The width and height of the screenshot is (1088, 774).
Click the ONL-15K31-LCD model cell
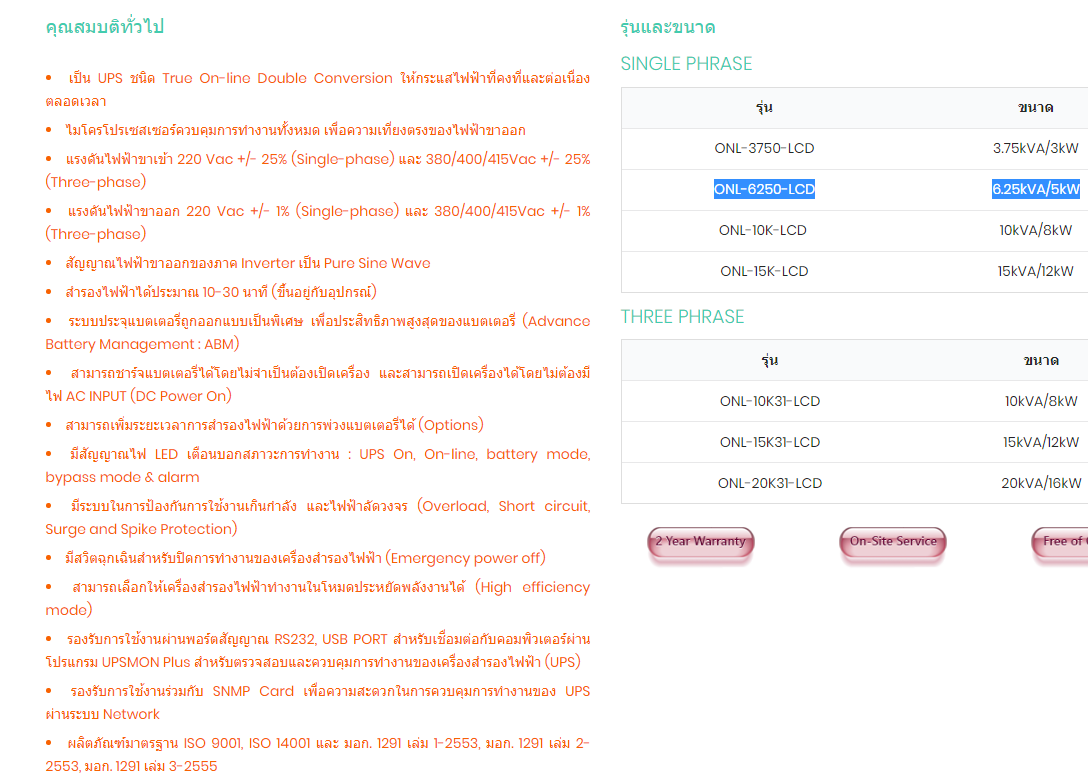[x=770, y=441]
